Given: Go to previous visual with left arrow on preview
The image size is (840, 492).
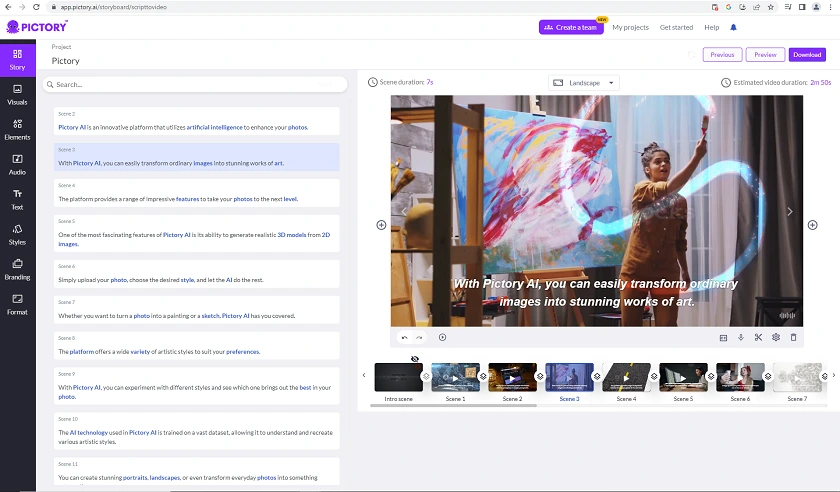Looking at the screenshot, I should (x=404, y=212).
